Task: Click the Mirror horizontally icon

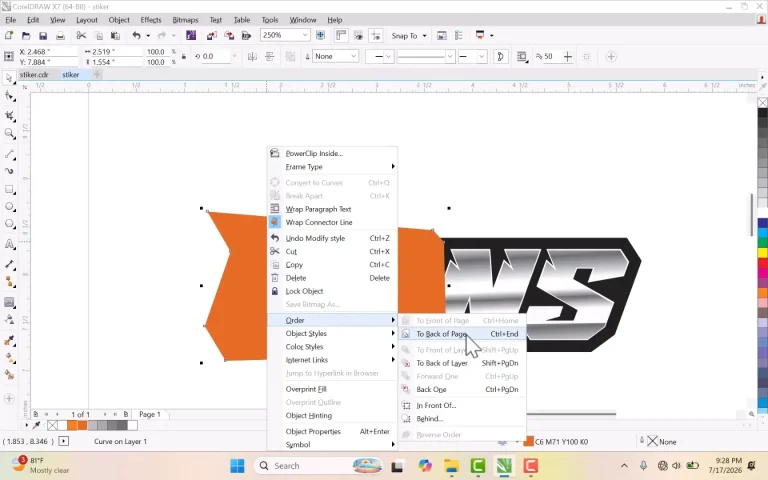Action: (x=252, y=57)
